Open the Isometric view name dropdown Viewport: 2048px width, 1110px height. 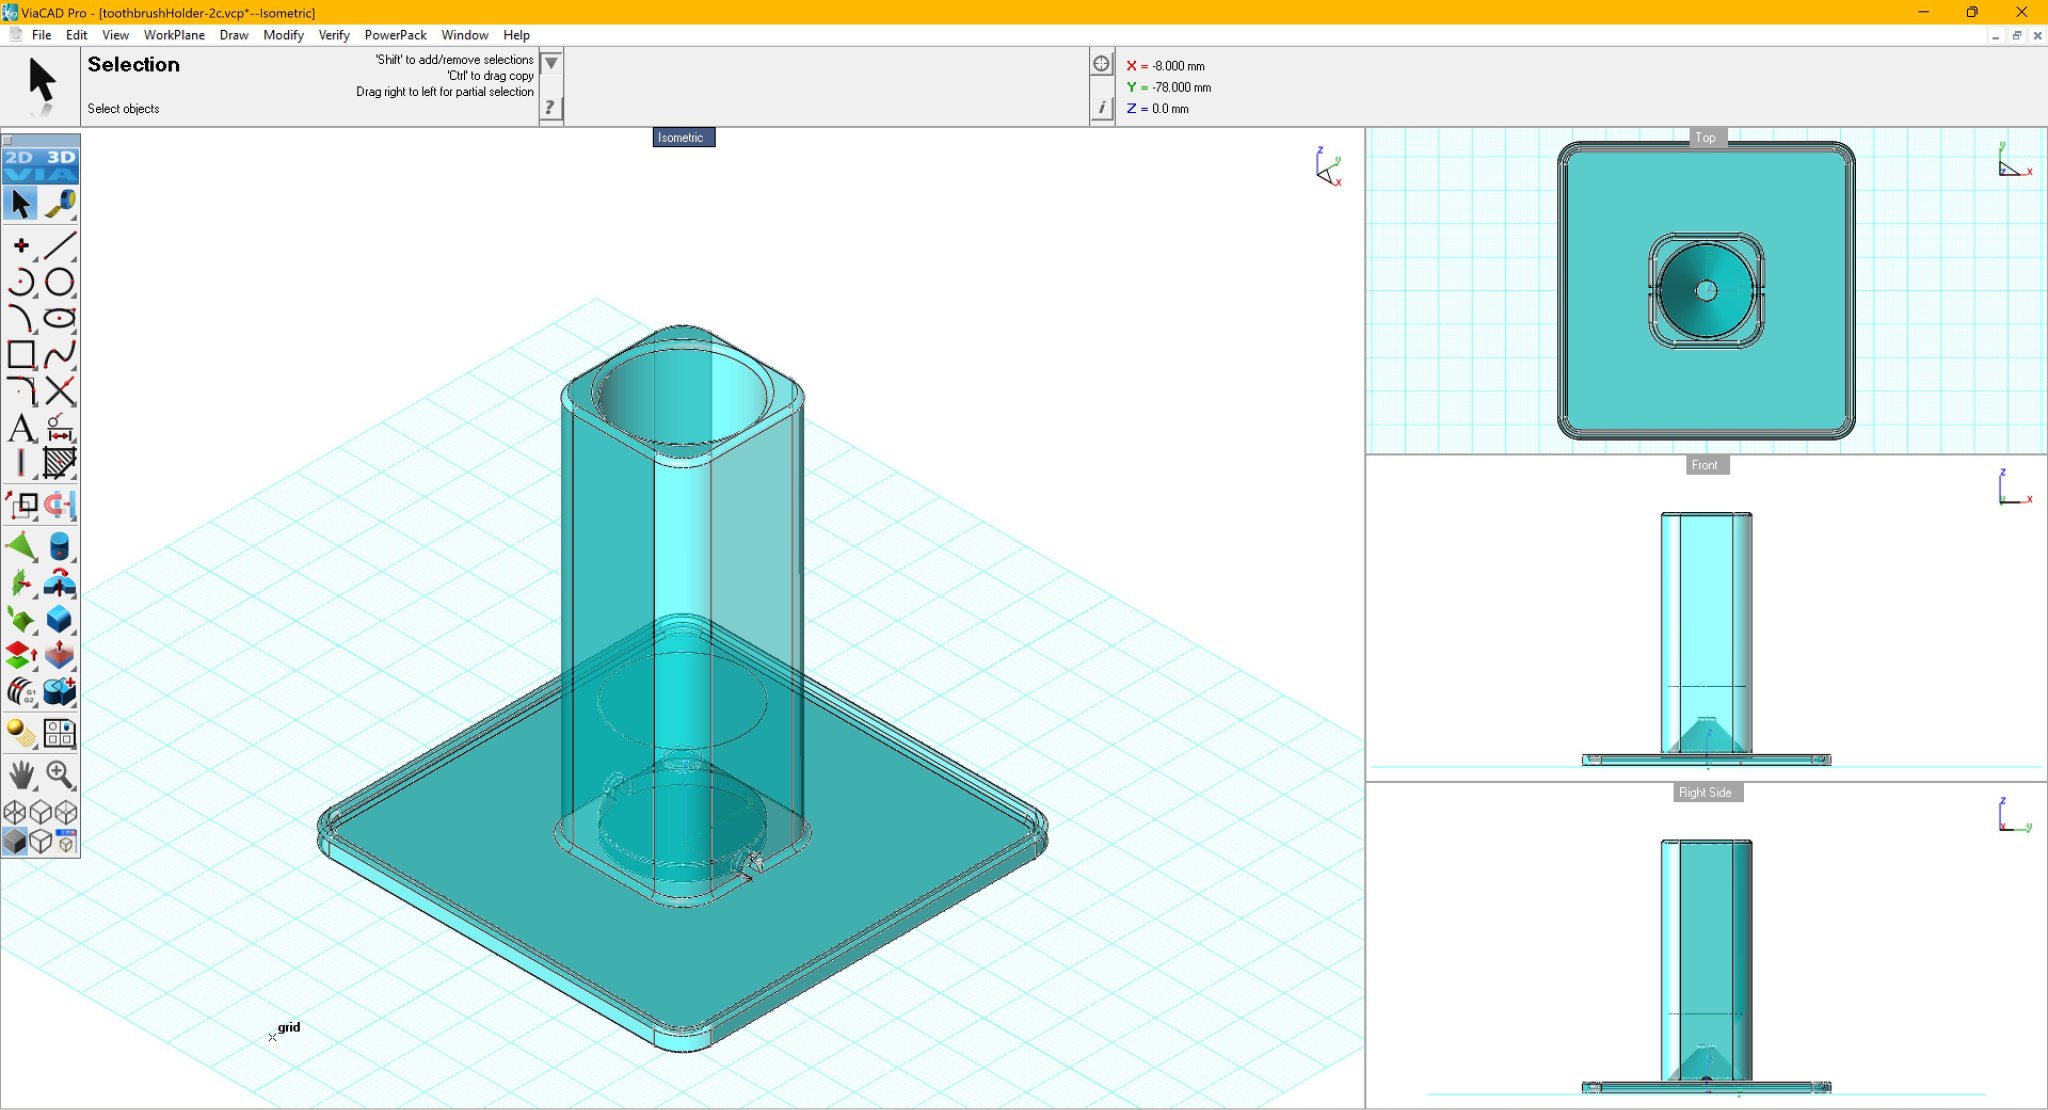pyautogui.click(x=683, y=138)
